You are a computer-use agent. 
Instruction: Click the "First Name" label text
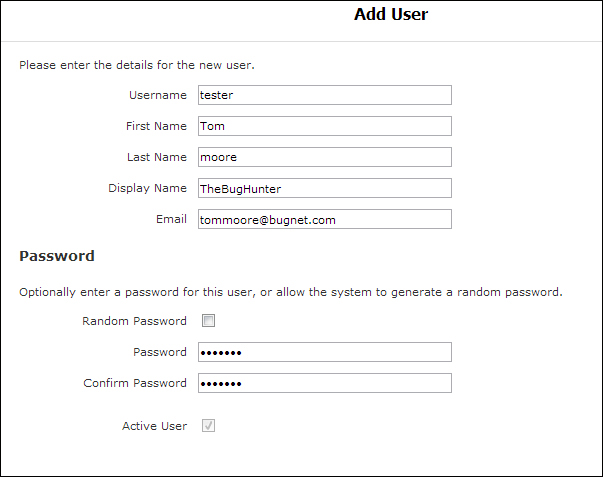156,126
